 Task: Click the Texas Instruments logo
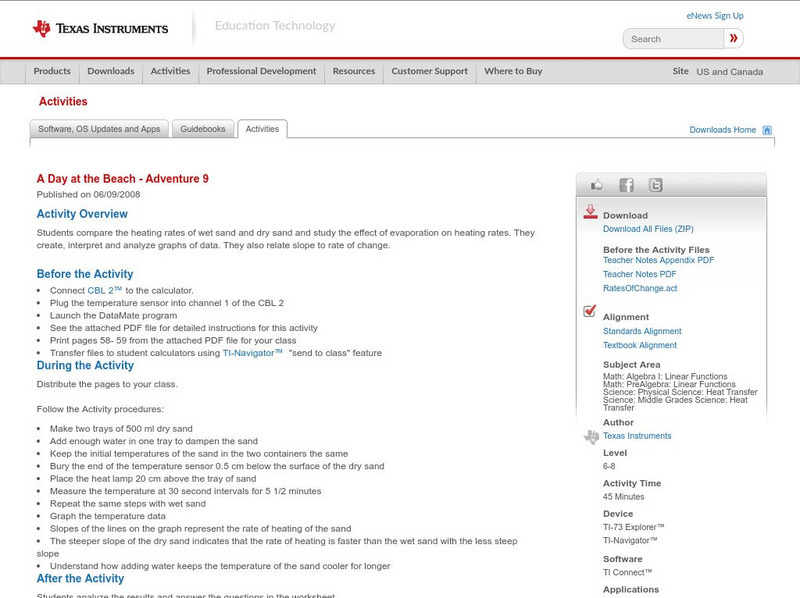point(100,29)
